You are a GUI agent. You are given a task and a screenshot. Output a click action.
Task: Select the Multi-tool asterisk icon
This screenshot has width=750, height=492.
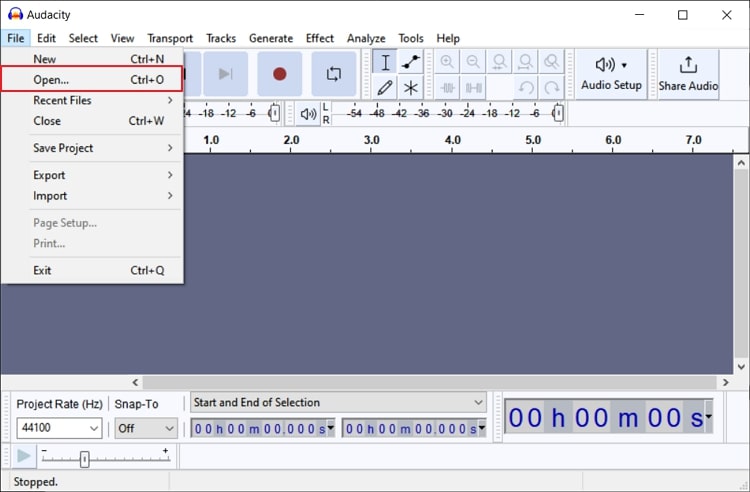(410, 88)
